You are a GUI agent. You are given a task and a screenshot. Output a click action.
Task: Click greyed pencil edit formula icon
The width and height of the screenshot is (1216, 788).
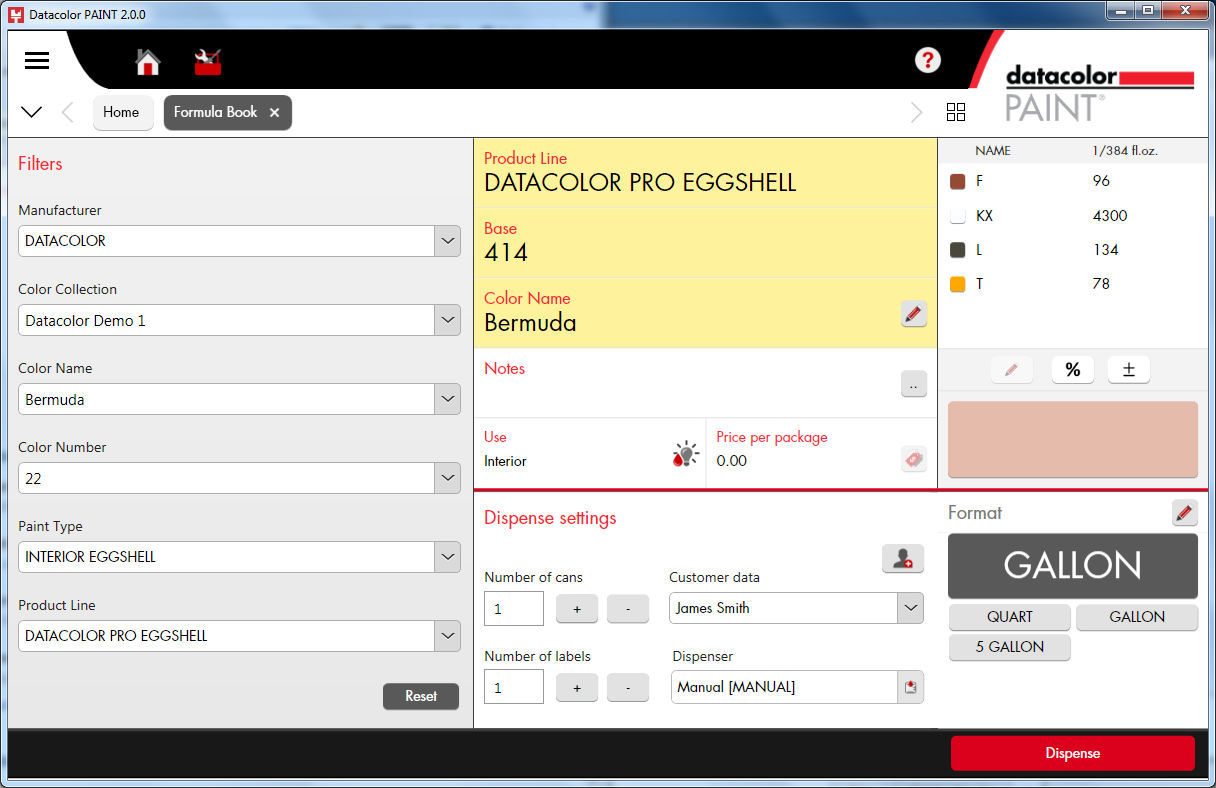coord(1011,370)
